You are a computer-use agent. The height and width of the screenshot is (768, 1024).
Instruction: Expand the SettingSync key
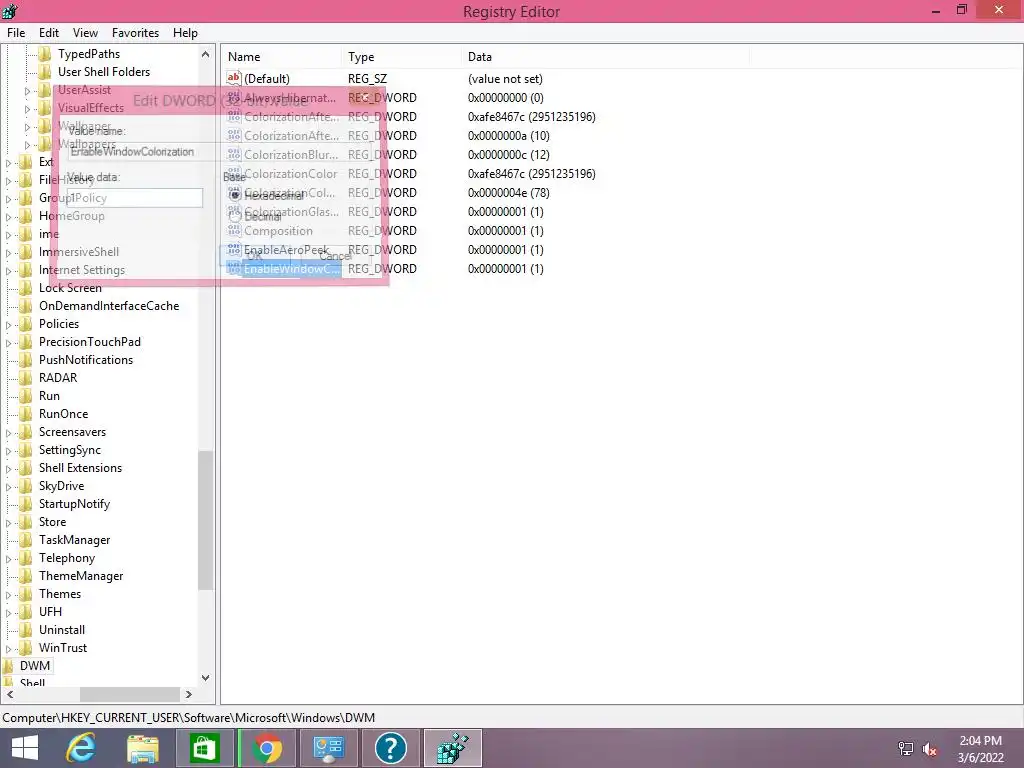[x=8, y=451]
